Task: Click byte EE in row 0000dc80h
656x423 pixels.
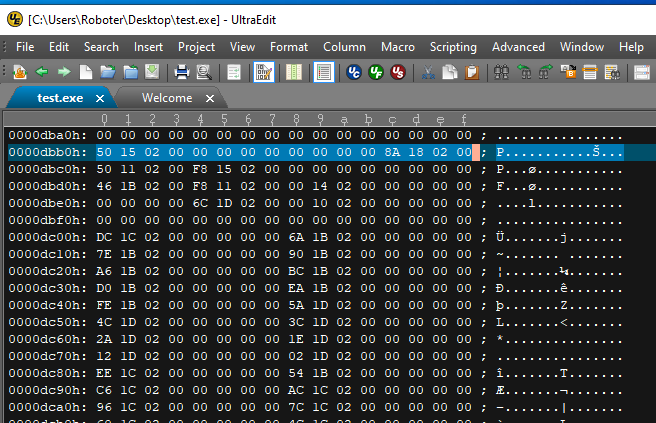Action: (x=104, y=373)
